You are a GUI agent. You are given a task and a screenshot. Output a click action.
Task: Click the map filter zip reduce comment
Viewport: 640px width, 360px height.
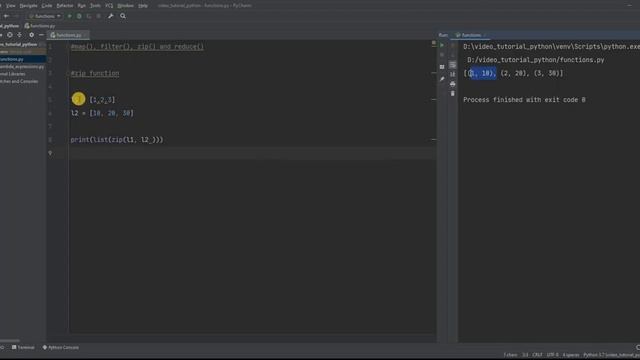point(137,47)
